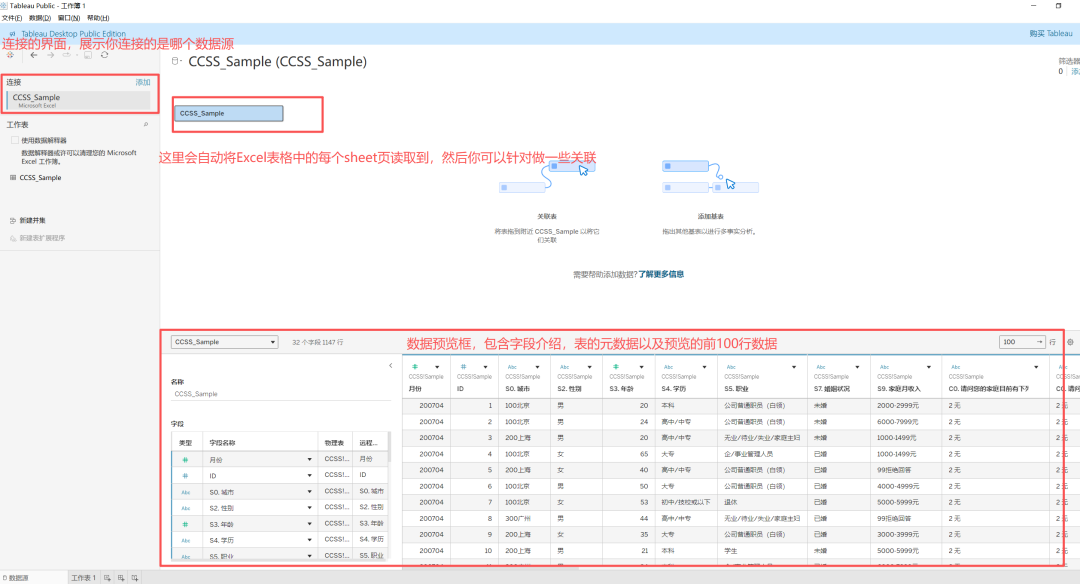This screenshot has height=584, width=1080.
Task: Click the 购买 Tableau link
Action: click(x=1051, y=33)
